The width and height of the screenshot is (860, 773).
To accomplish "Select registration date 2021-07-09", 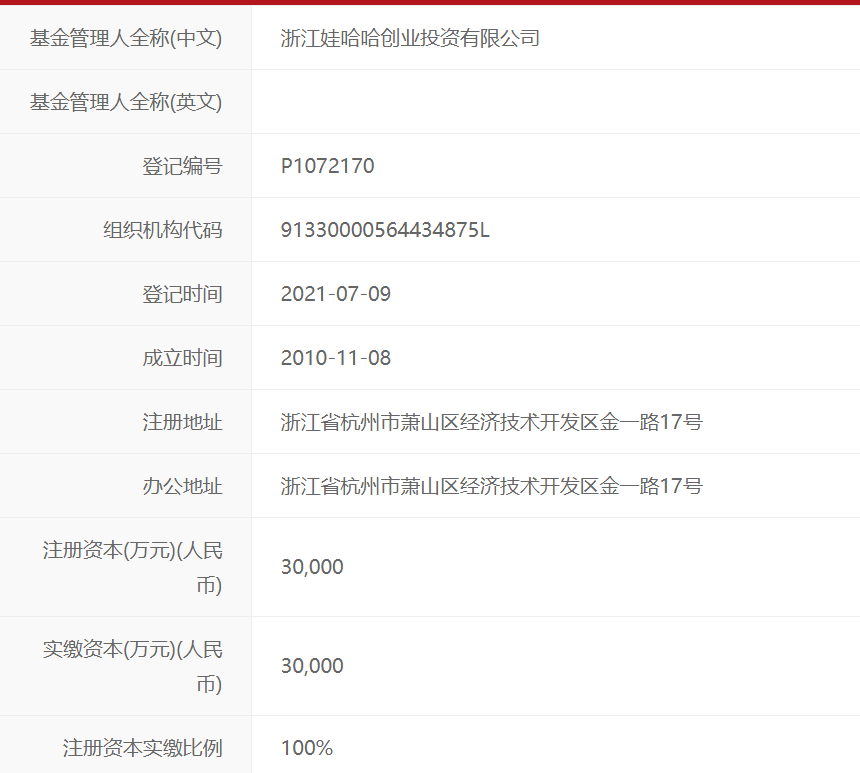I will point(336,294).
